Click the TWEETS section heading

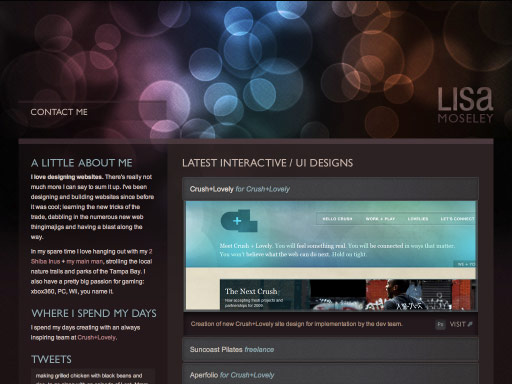(x=51, y=359)
